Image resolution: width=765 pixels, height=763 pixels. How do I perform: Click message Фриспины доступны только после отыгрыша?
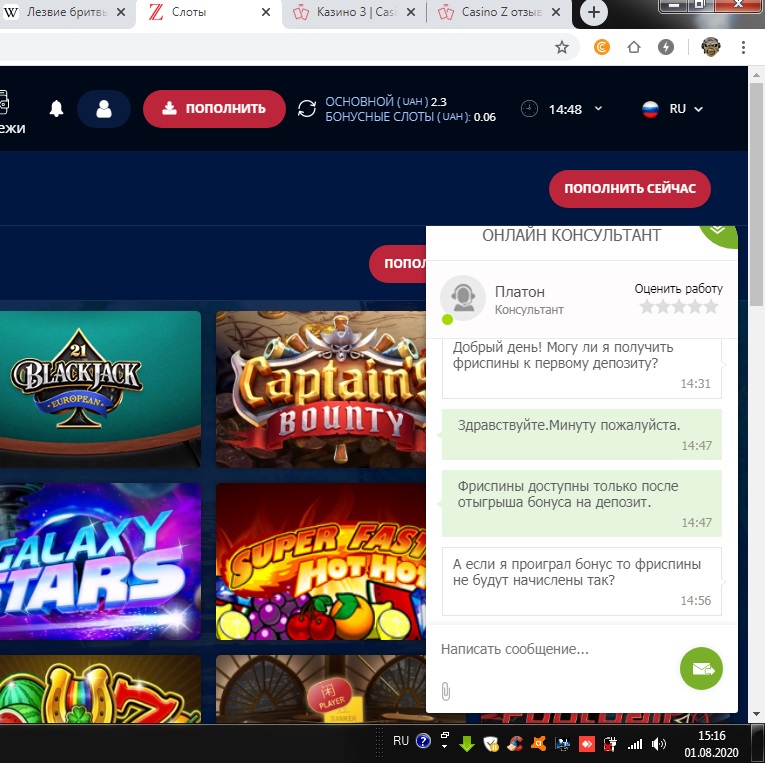coord(582,503)
